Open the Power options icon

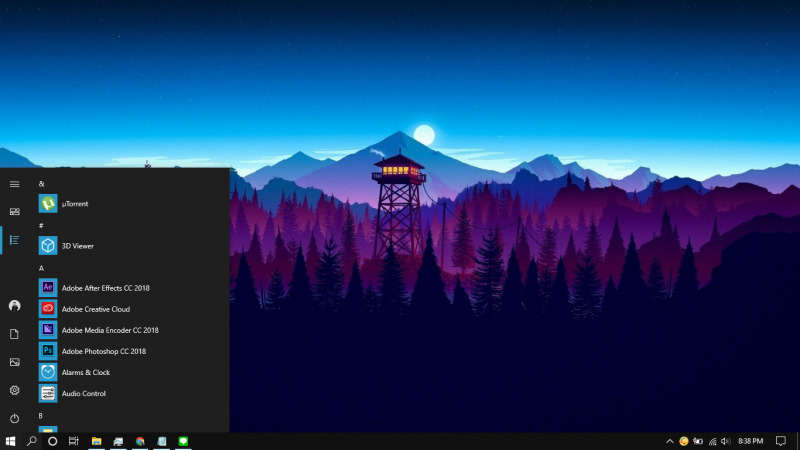(14, 418)
